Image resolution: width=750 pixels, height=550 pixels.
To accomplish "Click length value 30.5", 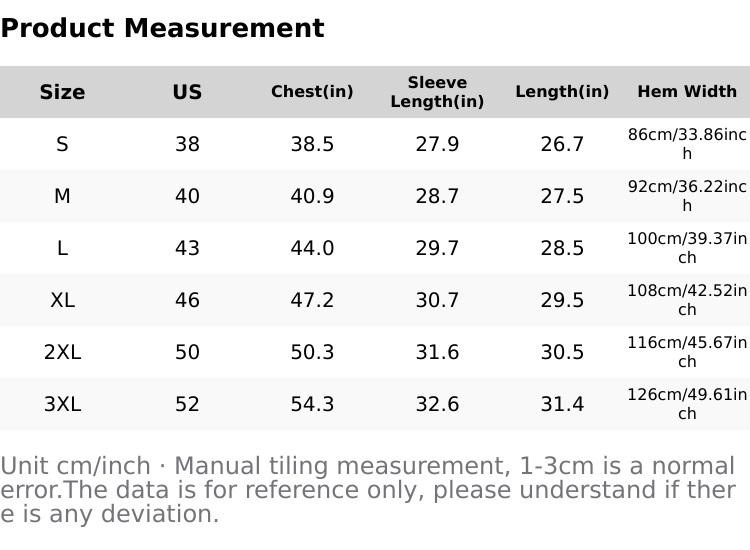I will pos(562,352).
